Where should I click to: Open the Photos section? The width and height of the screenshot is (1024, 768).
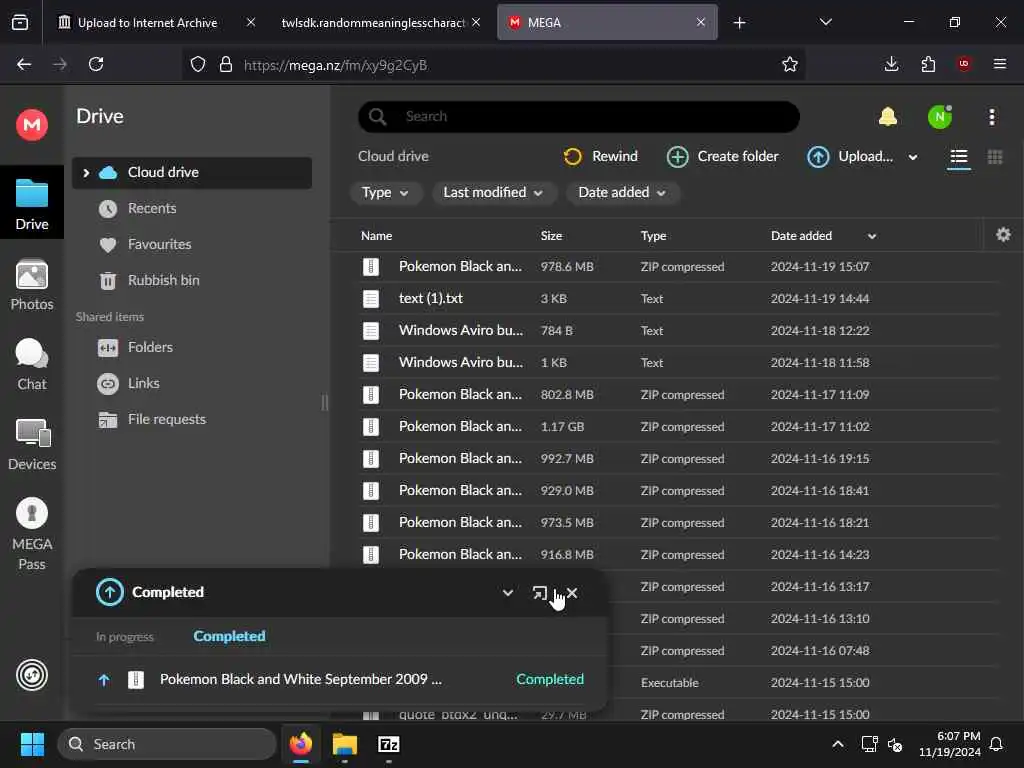point(32,285)
